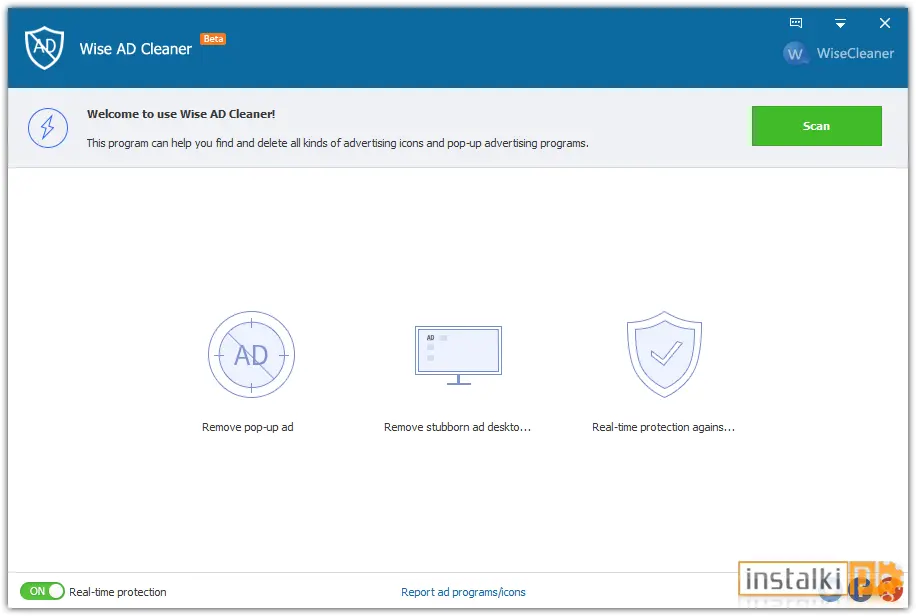Click the round W WiseCleaner avatar icon
The height and width of the screenshot is (616, 916).
[794, 54]
